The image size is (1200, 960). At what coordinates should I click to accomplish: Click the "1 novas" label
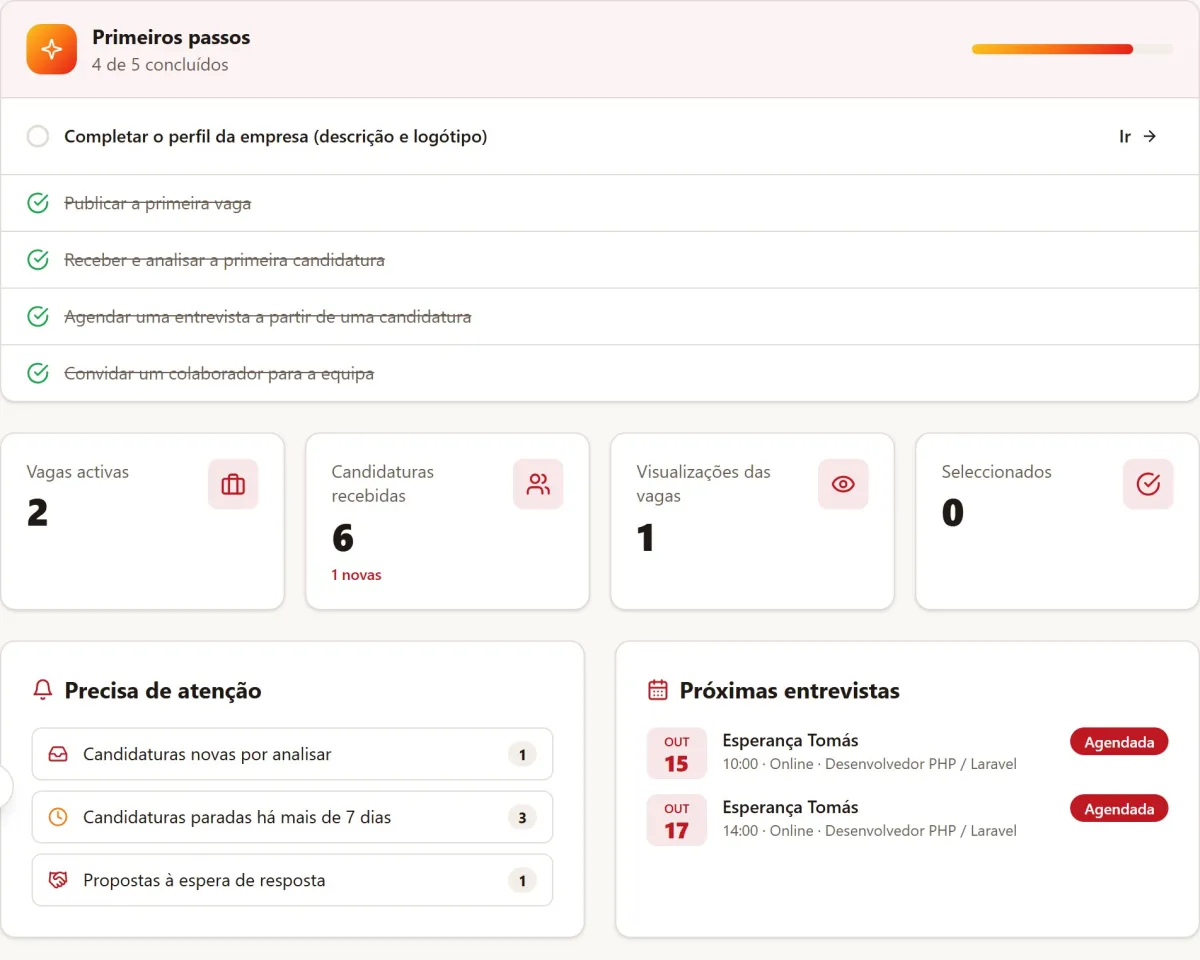tap(357, 575)
